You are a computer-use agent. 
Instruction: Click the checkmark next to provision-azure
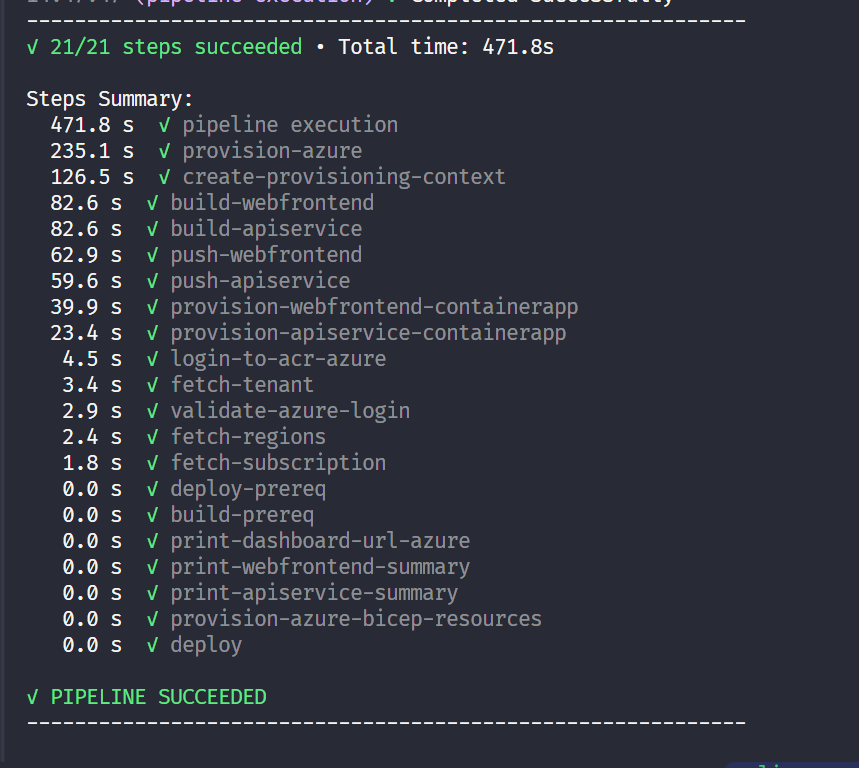[164, 151]
